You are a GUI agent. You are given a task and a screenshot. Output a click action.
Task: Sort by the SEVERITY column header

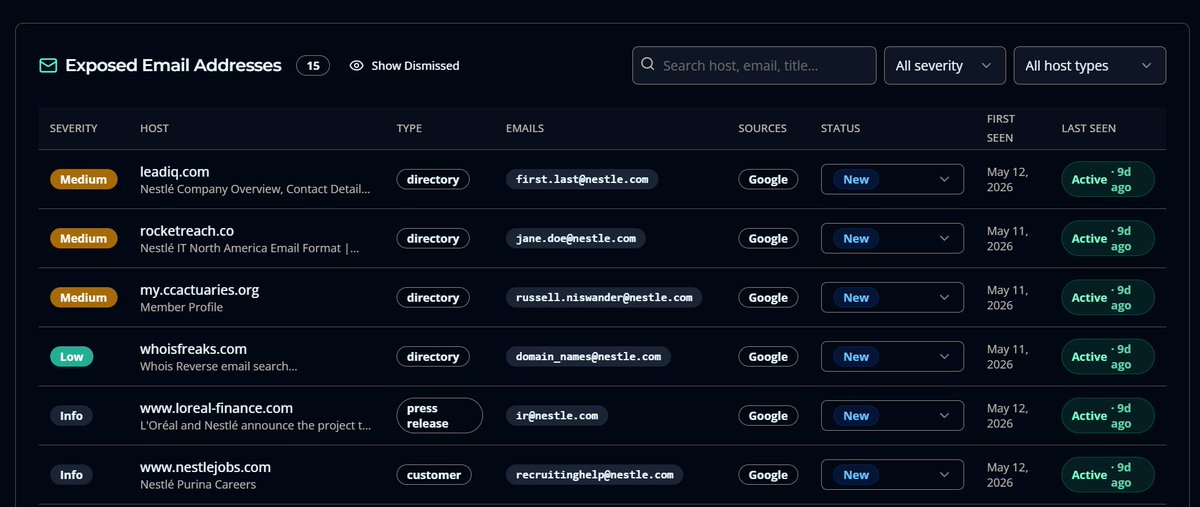point(74,128)
